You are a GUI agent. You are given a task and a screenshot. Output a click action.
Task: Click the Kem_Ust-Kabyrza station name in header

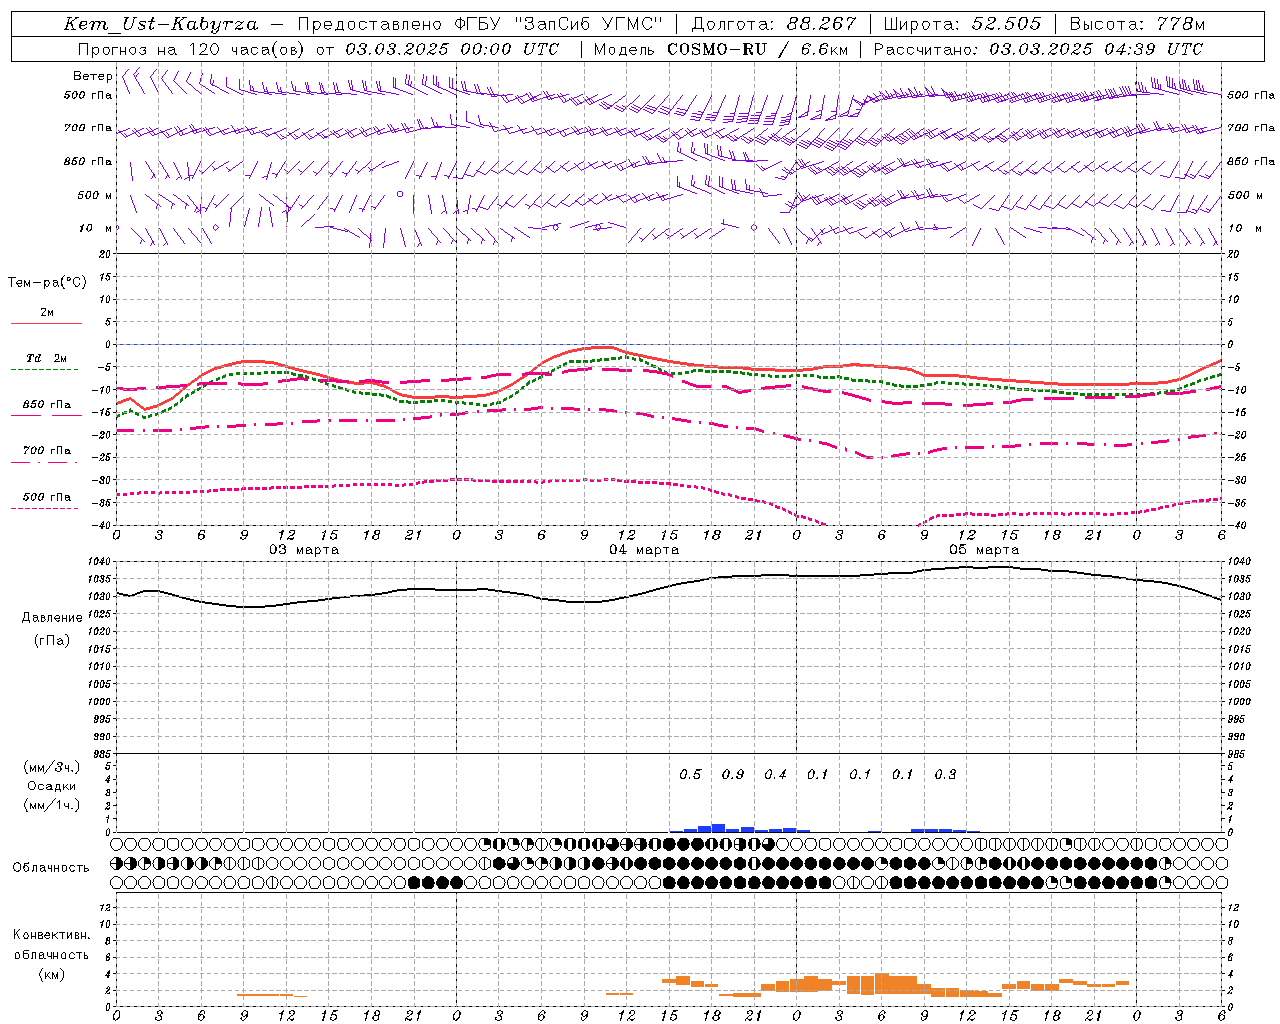point(160,24)
